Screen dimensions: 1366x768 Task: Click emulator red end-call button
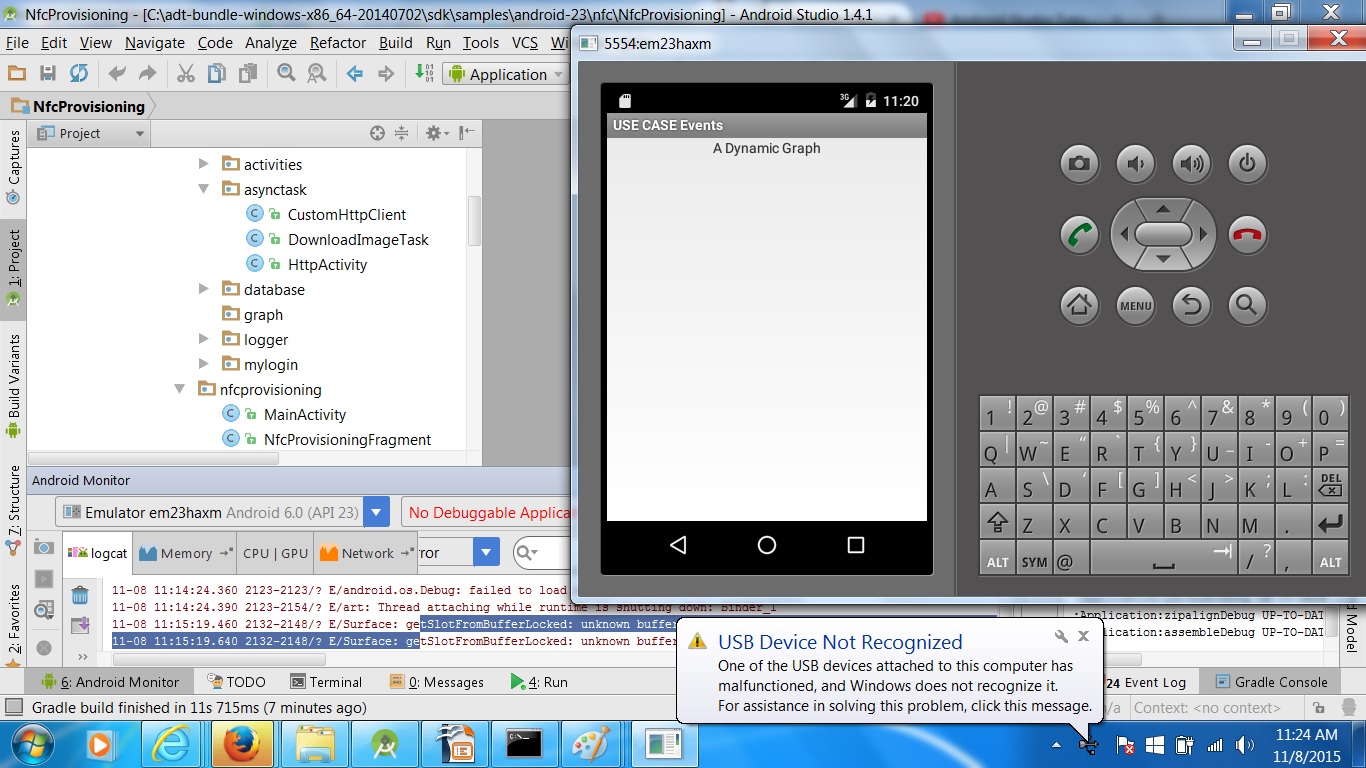point(1247,235)
